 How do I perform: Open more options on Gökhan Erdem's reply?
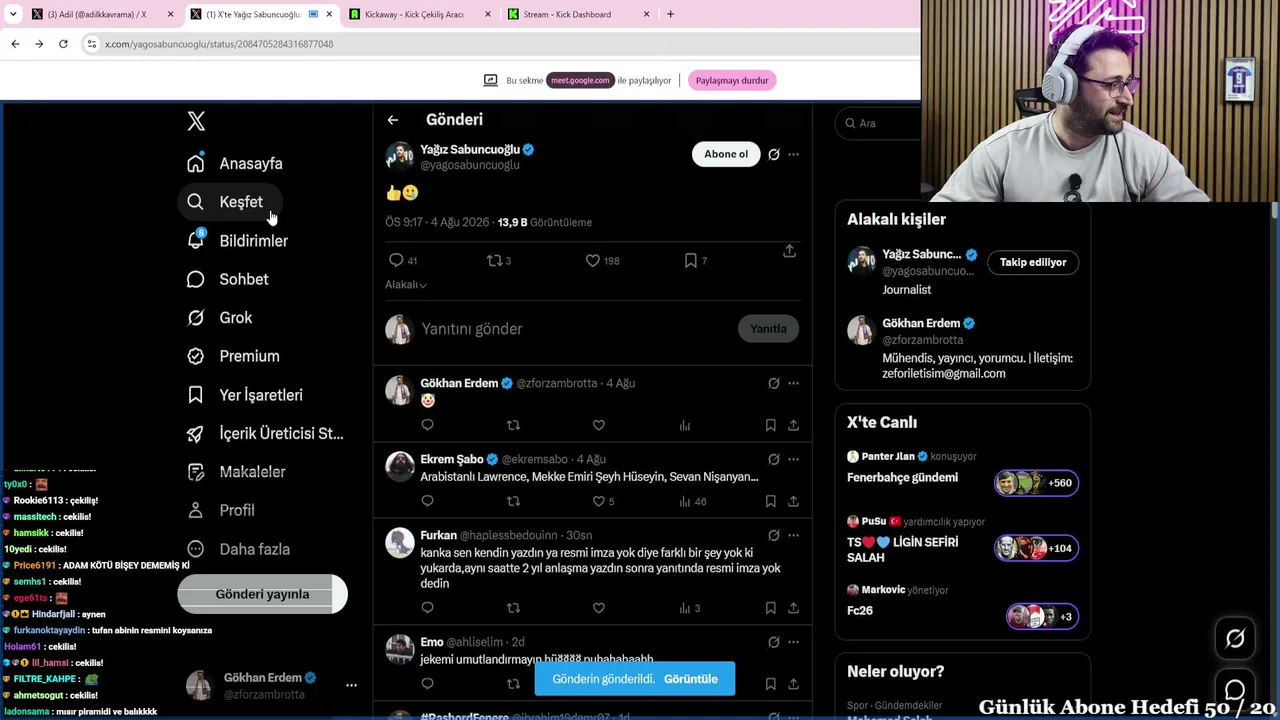coord(794,383)
